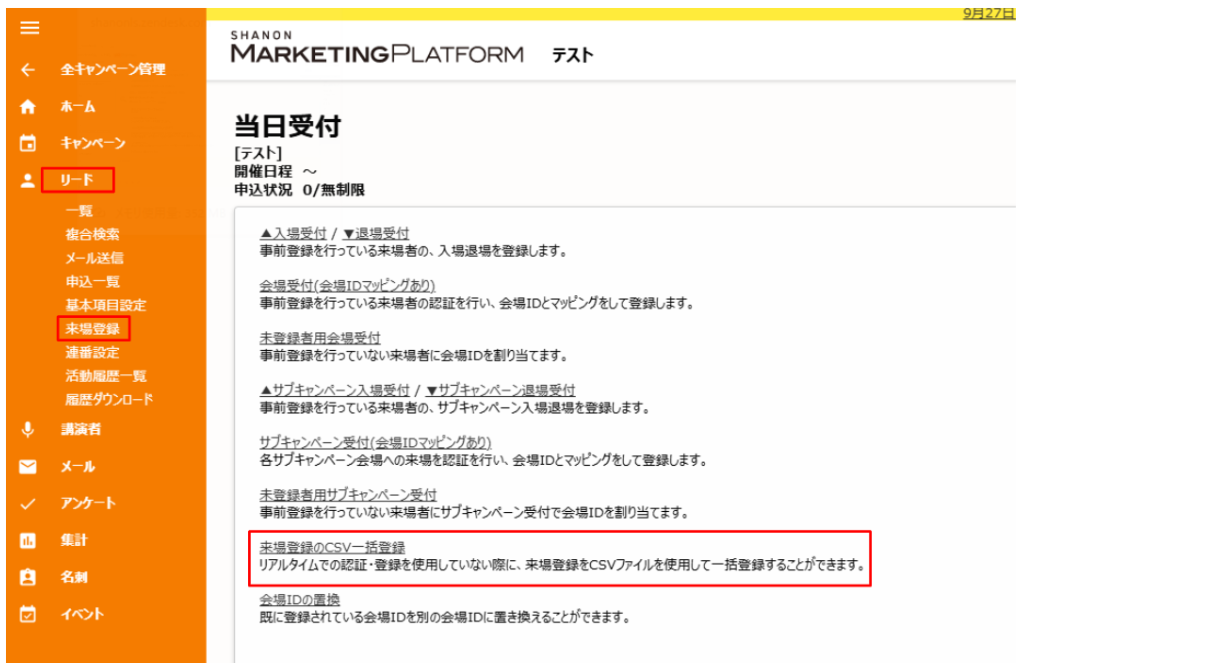Screen dimensions: 1209x663
Task: Click the 申込状況 0/無制限 text
Action: coord(298,189)
